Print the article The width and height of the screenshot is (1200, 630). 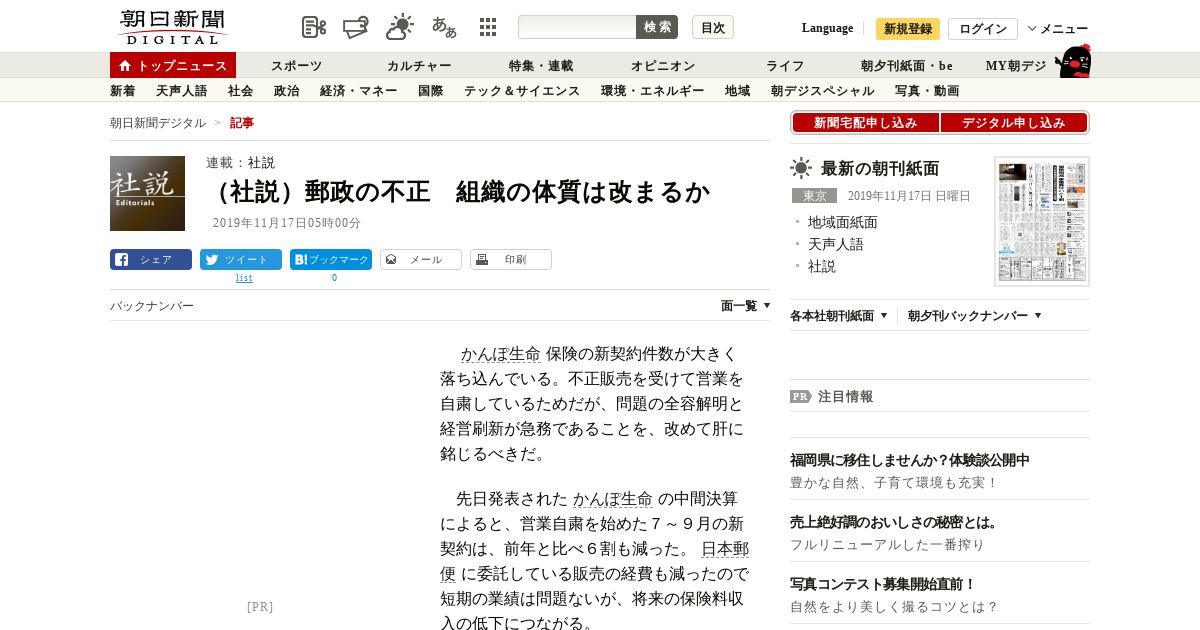coord(511,260)
